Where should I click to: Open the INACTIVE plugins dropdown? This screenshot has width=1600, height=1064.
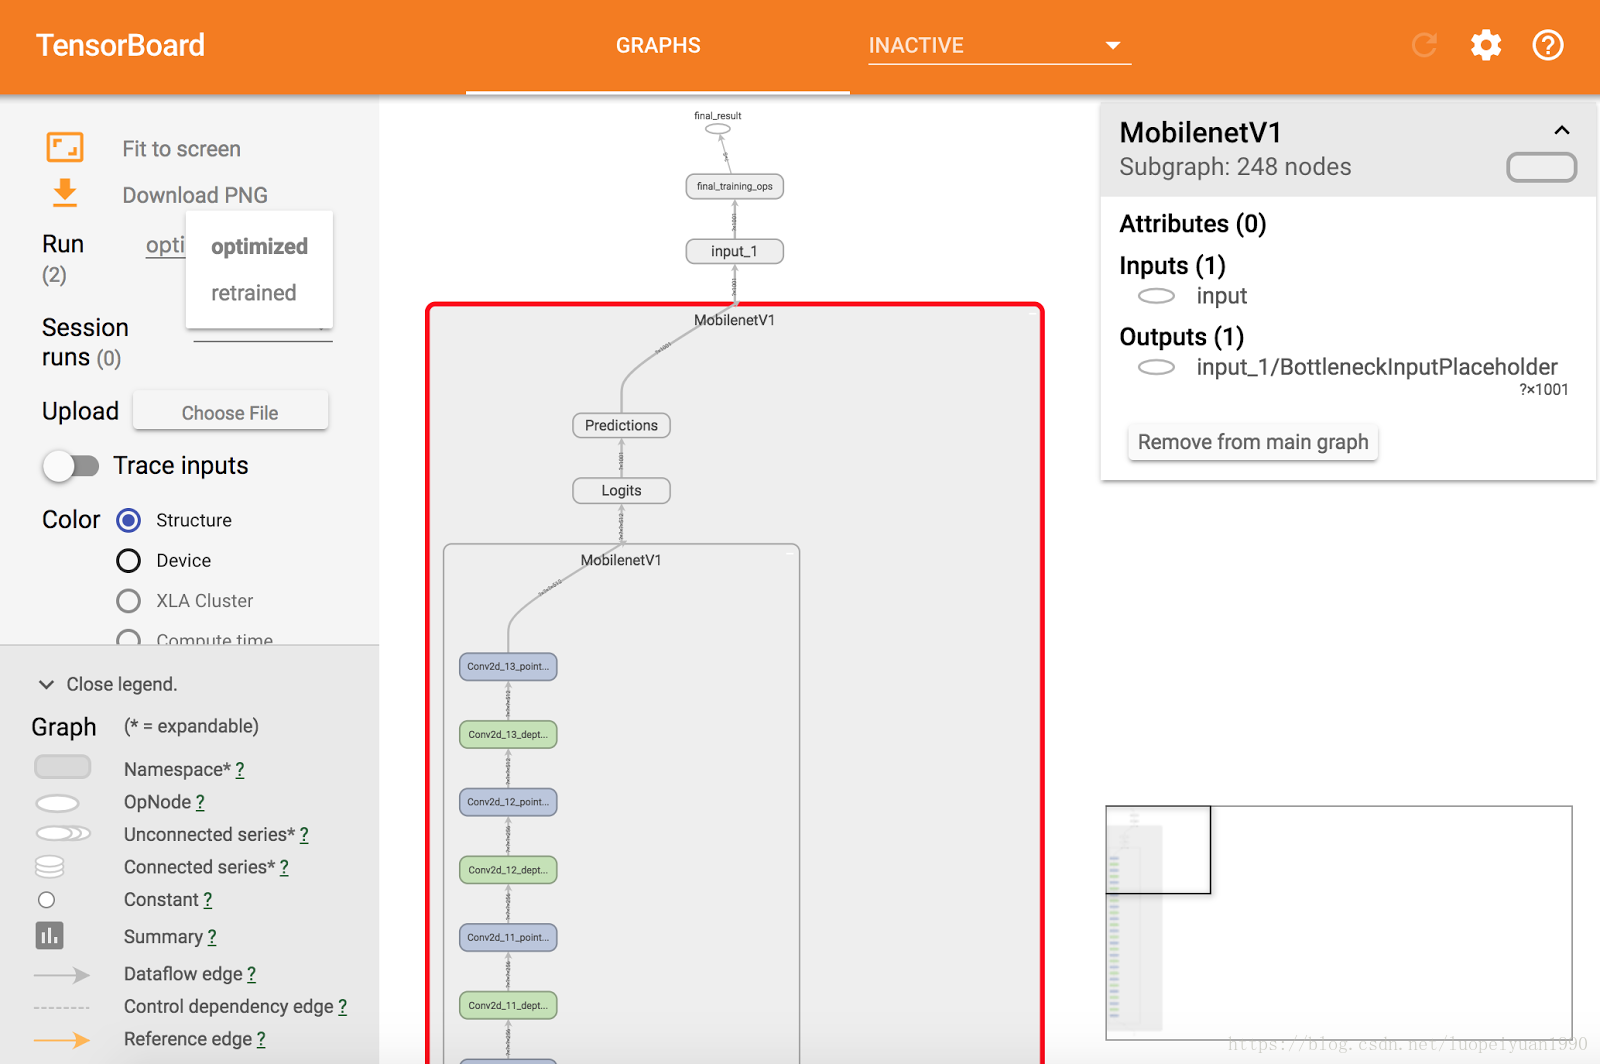pos(1000,45)
